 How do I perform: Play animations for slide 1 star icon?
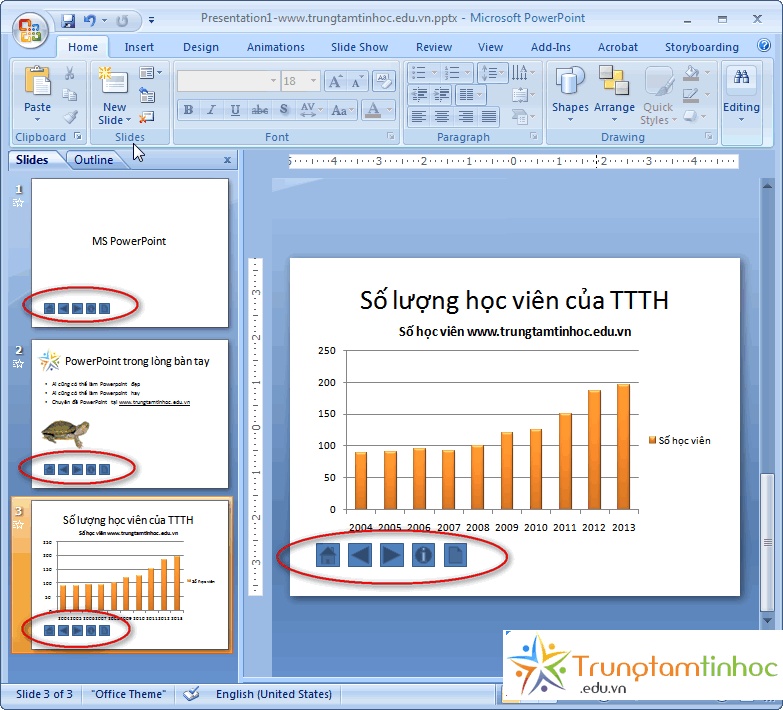(18, 203)
